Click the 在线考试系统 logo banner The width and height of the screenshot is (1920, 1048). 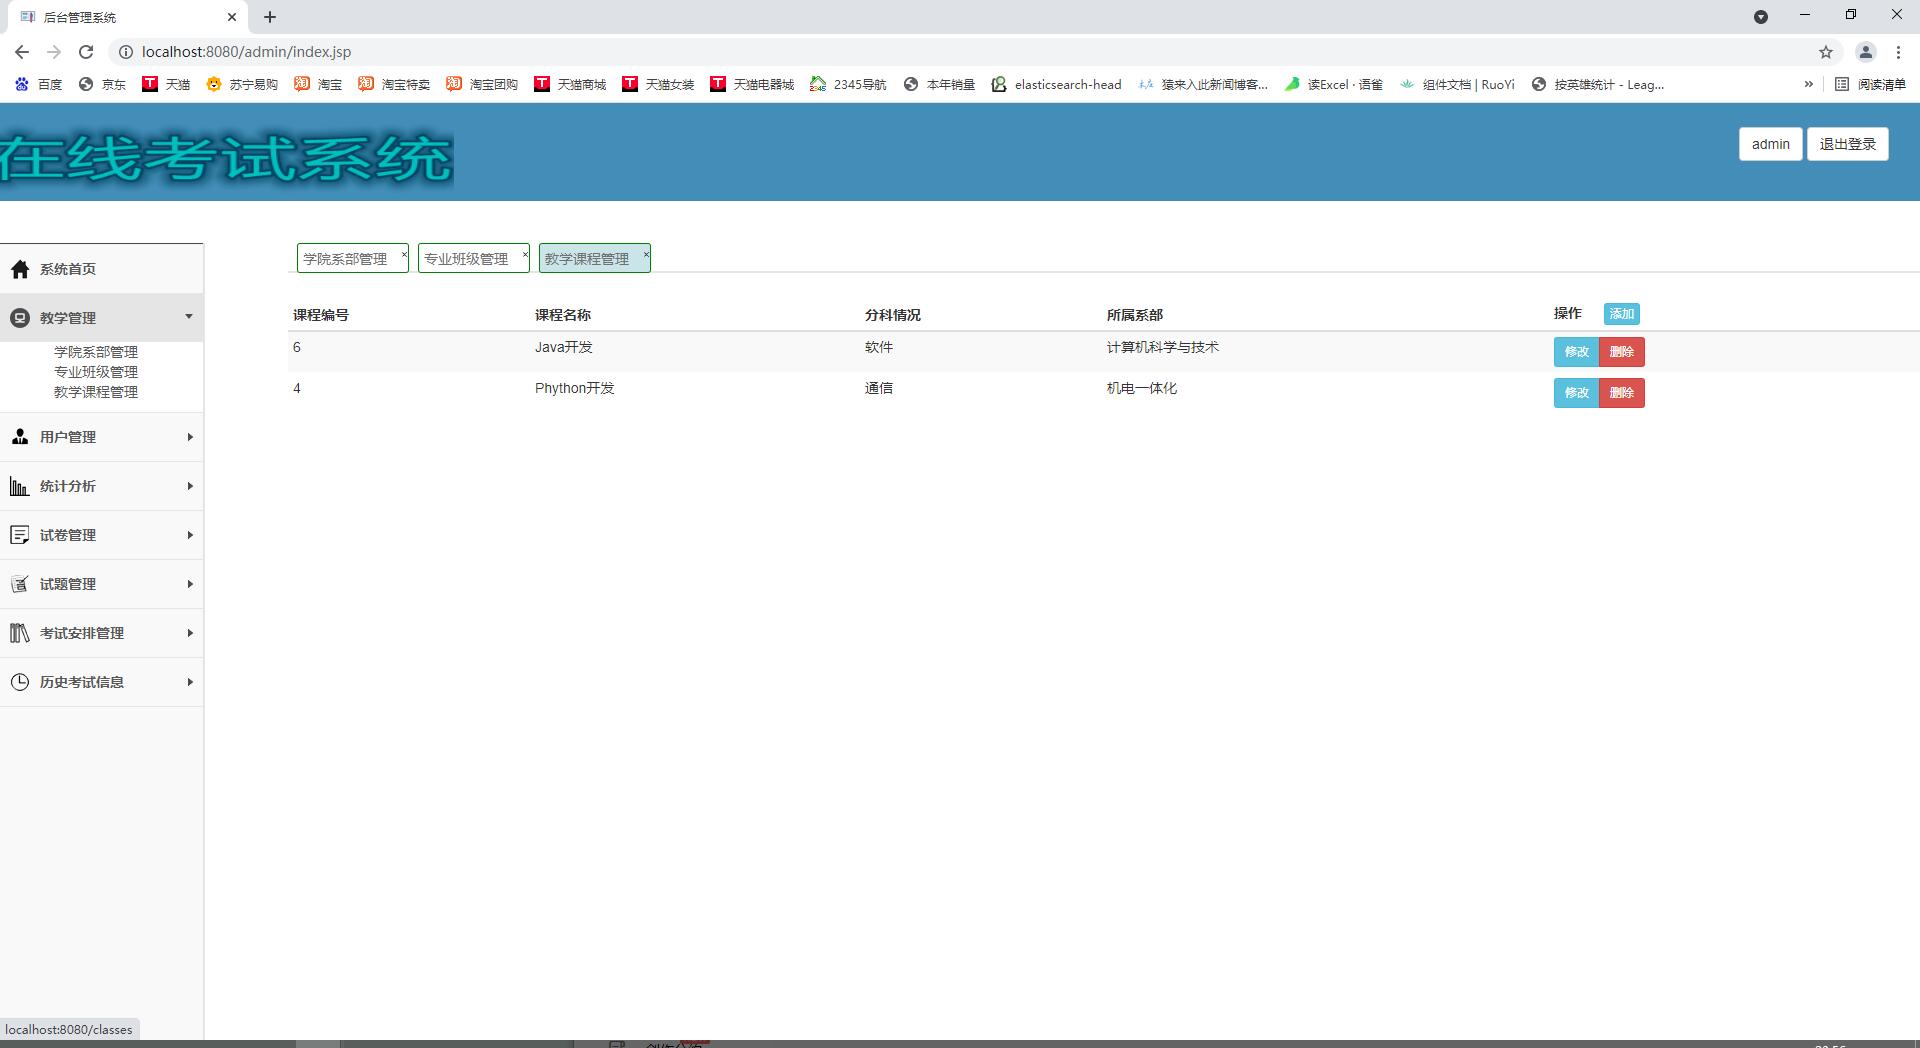pyautogui.click(x=227, y=159)
